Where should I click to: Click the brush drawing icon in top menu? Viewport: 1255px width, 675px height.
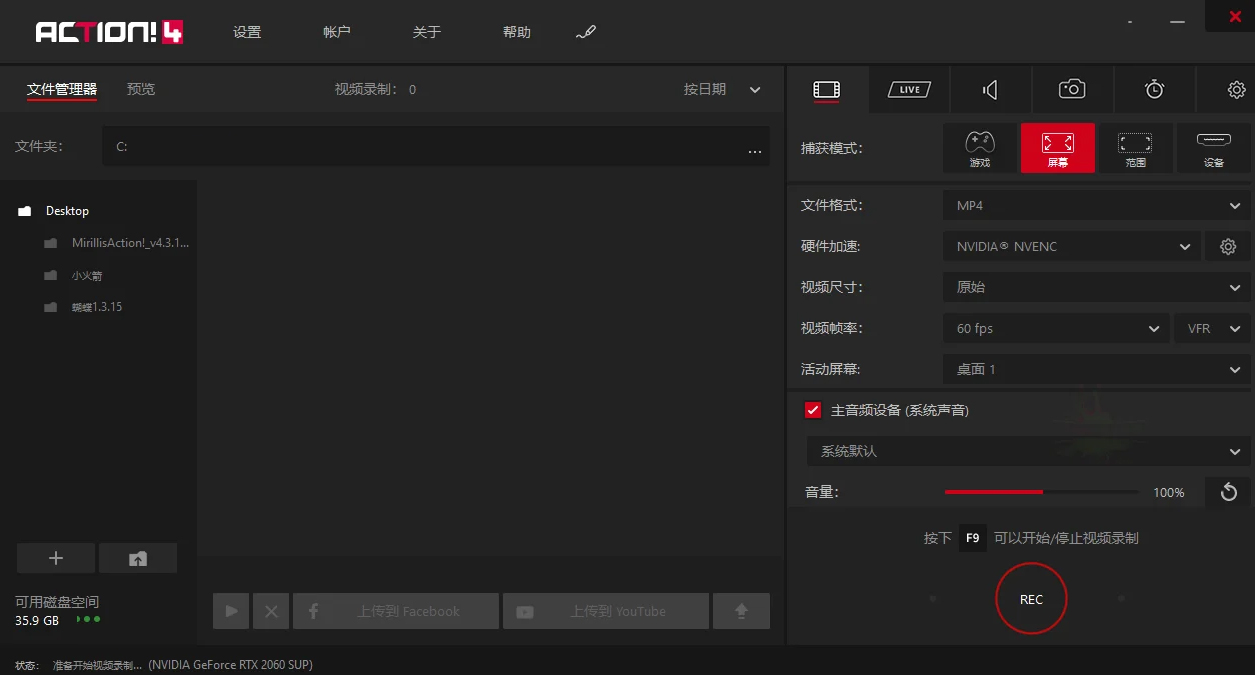pyautogui.click(x=586, y=32)
